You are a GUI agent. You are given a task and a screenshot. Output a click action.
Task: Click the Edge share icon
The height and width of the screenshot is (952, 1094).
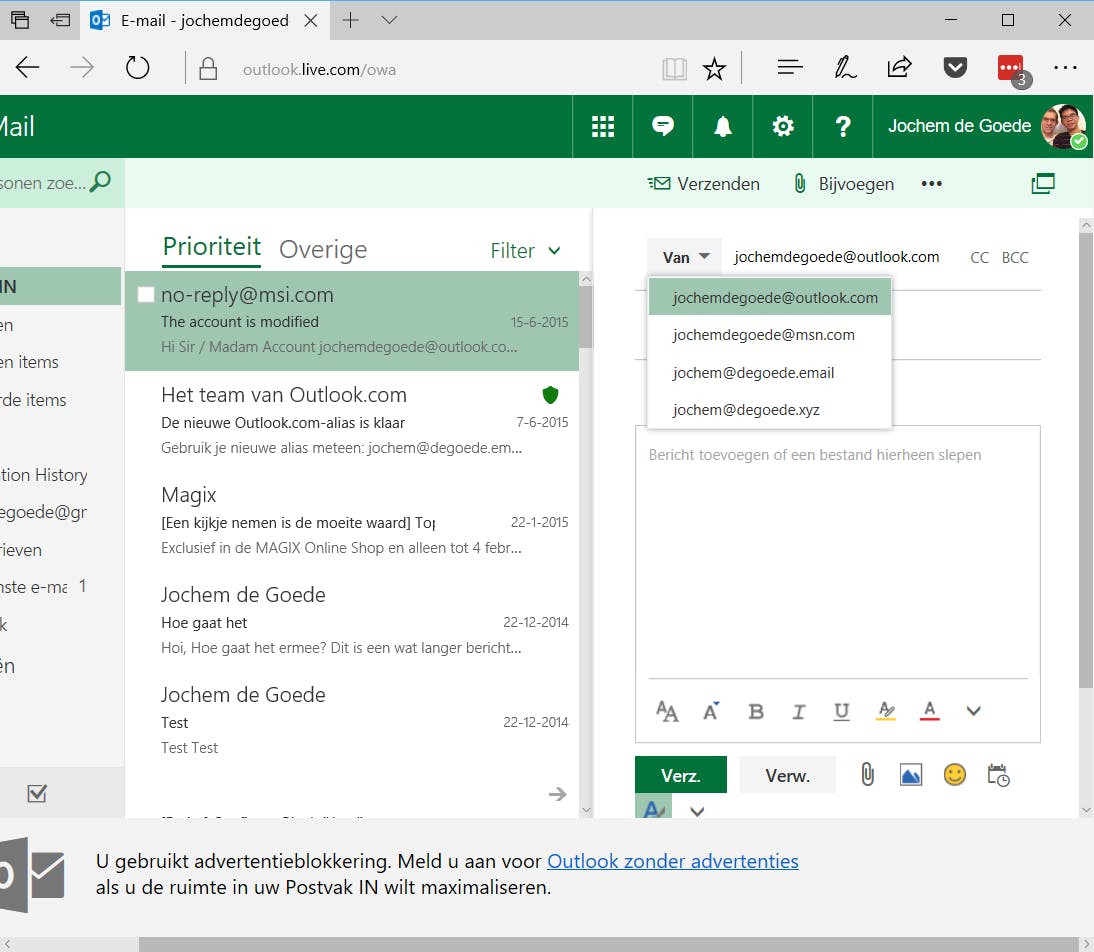(899, 67)
